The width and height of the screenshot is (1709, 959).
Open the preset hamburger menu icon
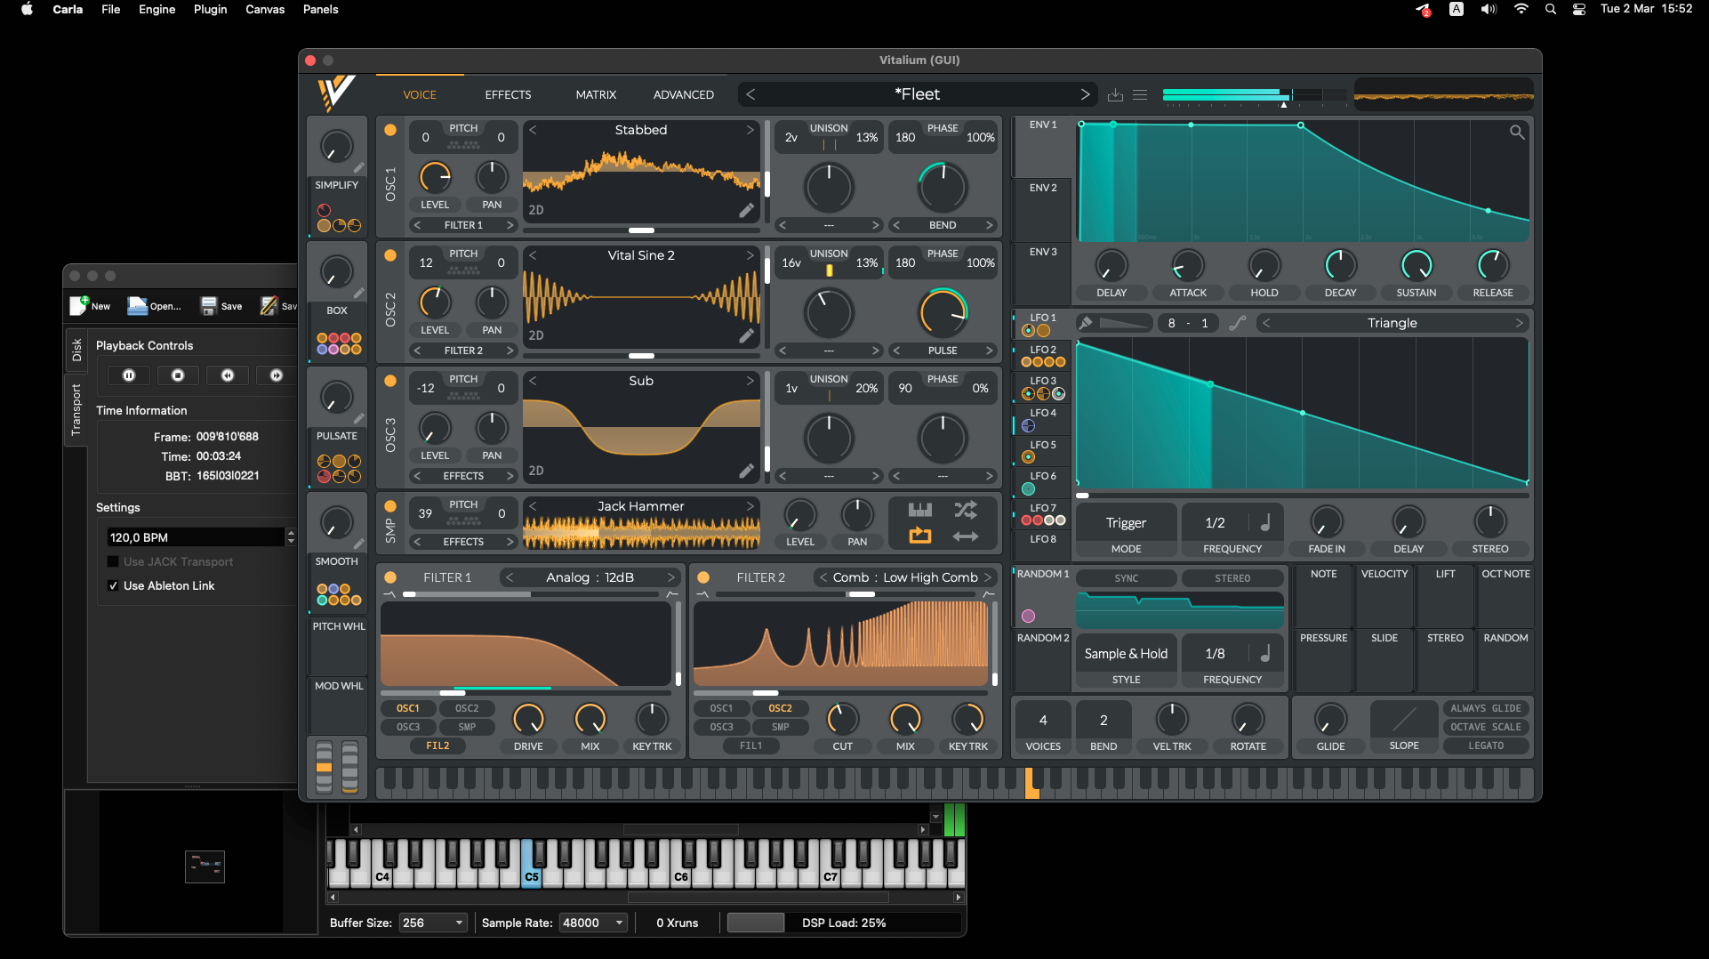[x=1140, y=95]
